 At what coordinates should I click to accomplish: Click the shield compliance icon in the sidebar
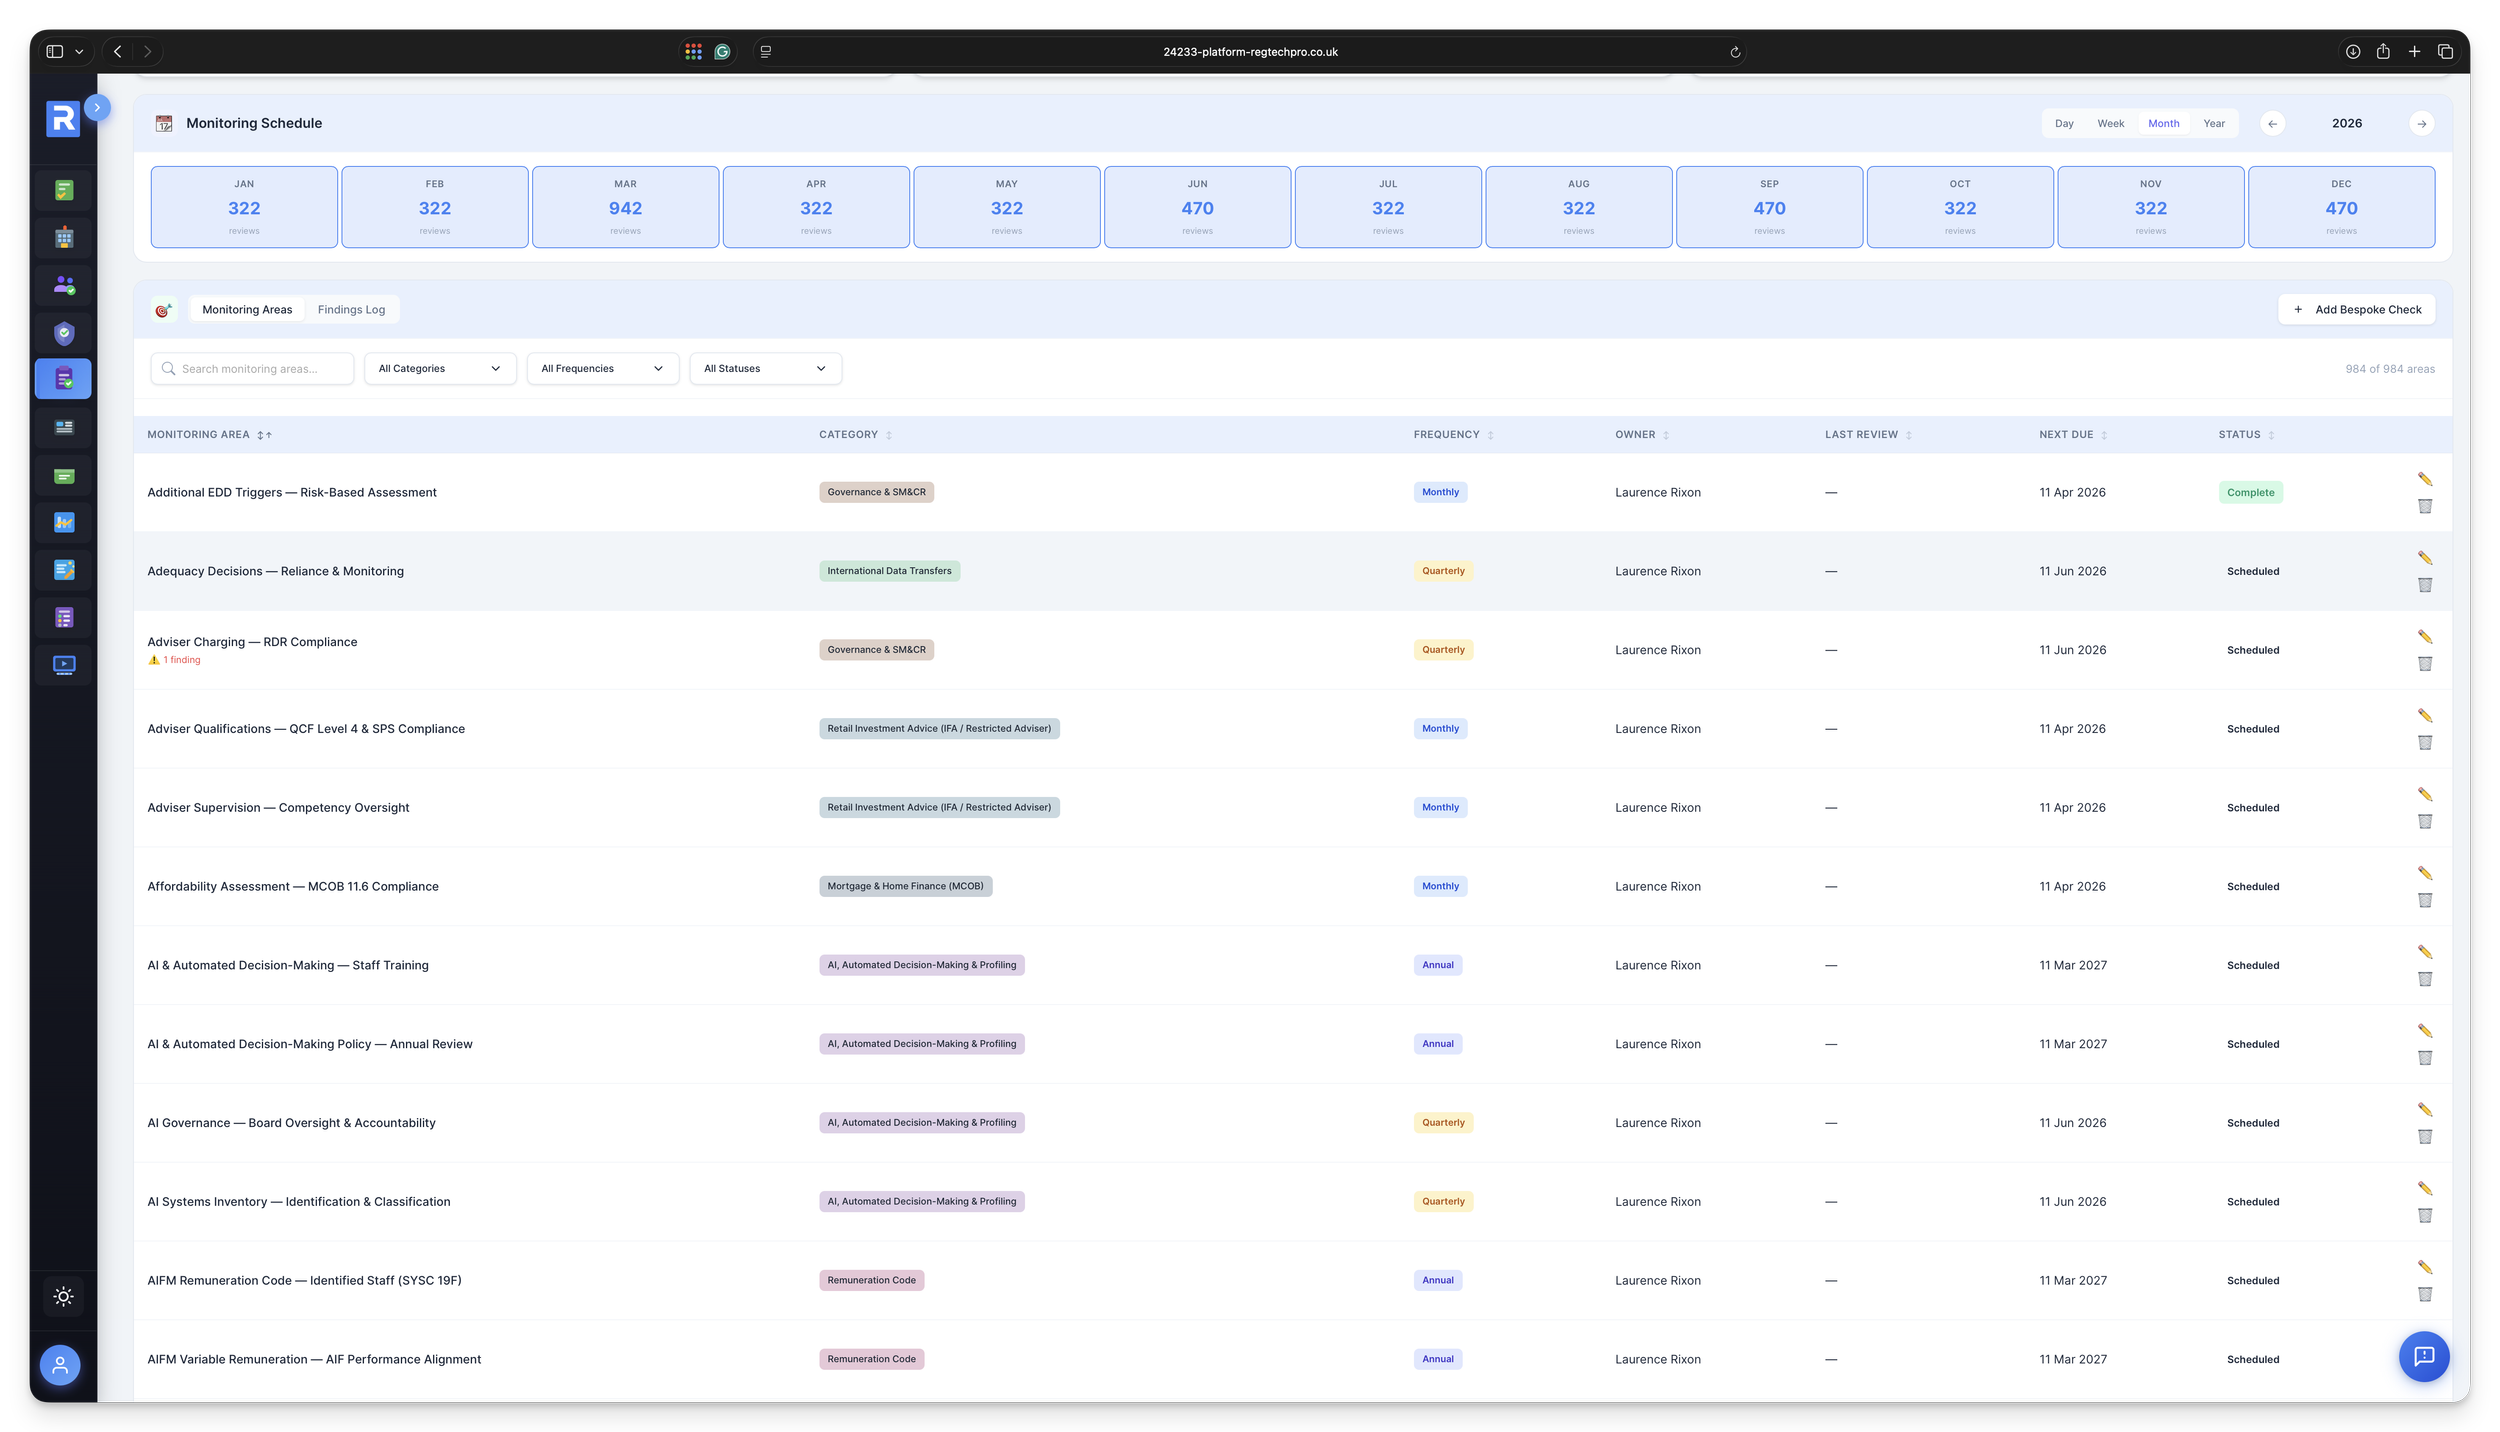63,333
